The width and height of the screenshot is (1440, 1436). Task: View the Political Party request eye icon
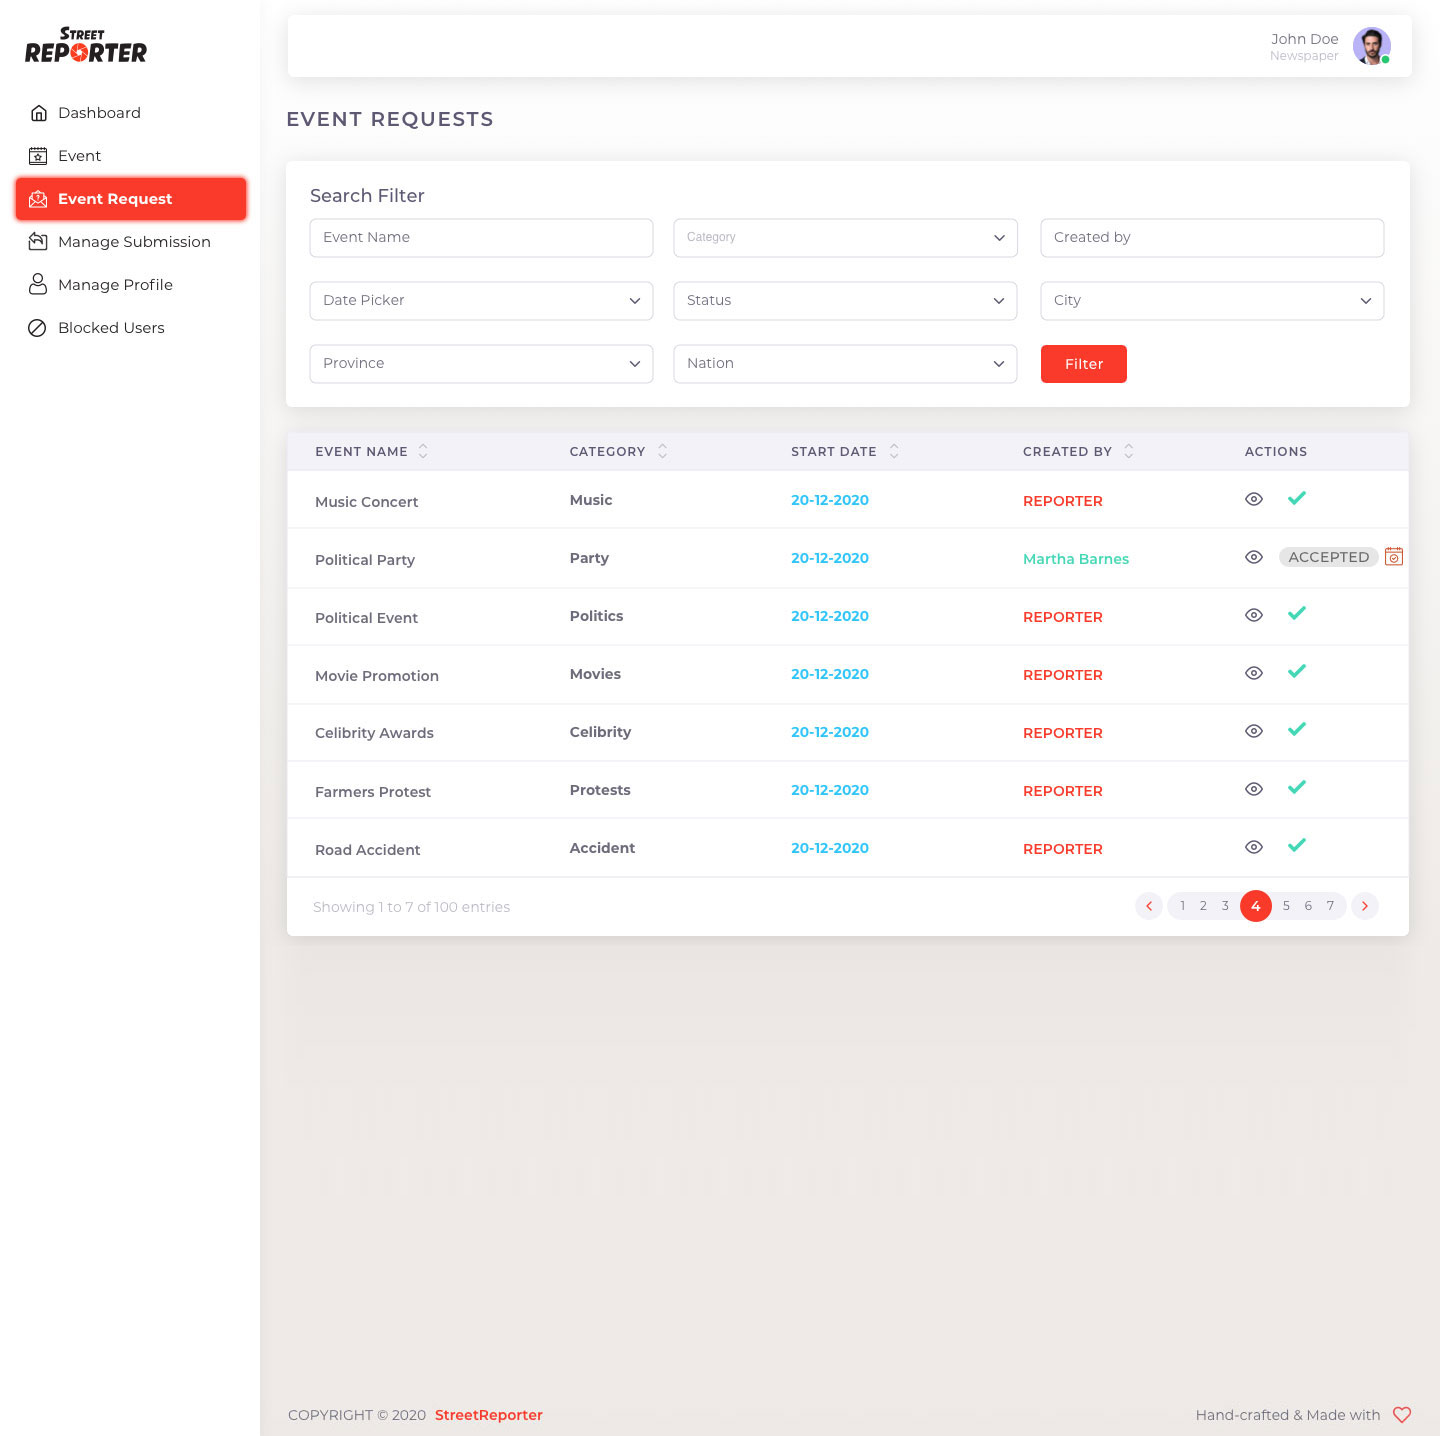coord(1254,557)
